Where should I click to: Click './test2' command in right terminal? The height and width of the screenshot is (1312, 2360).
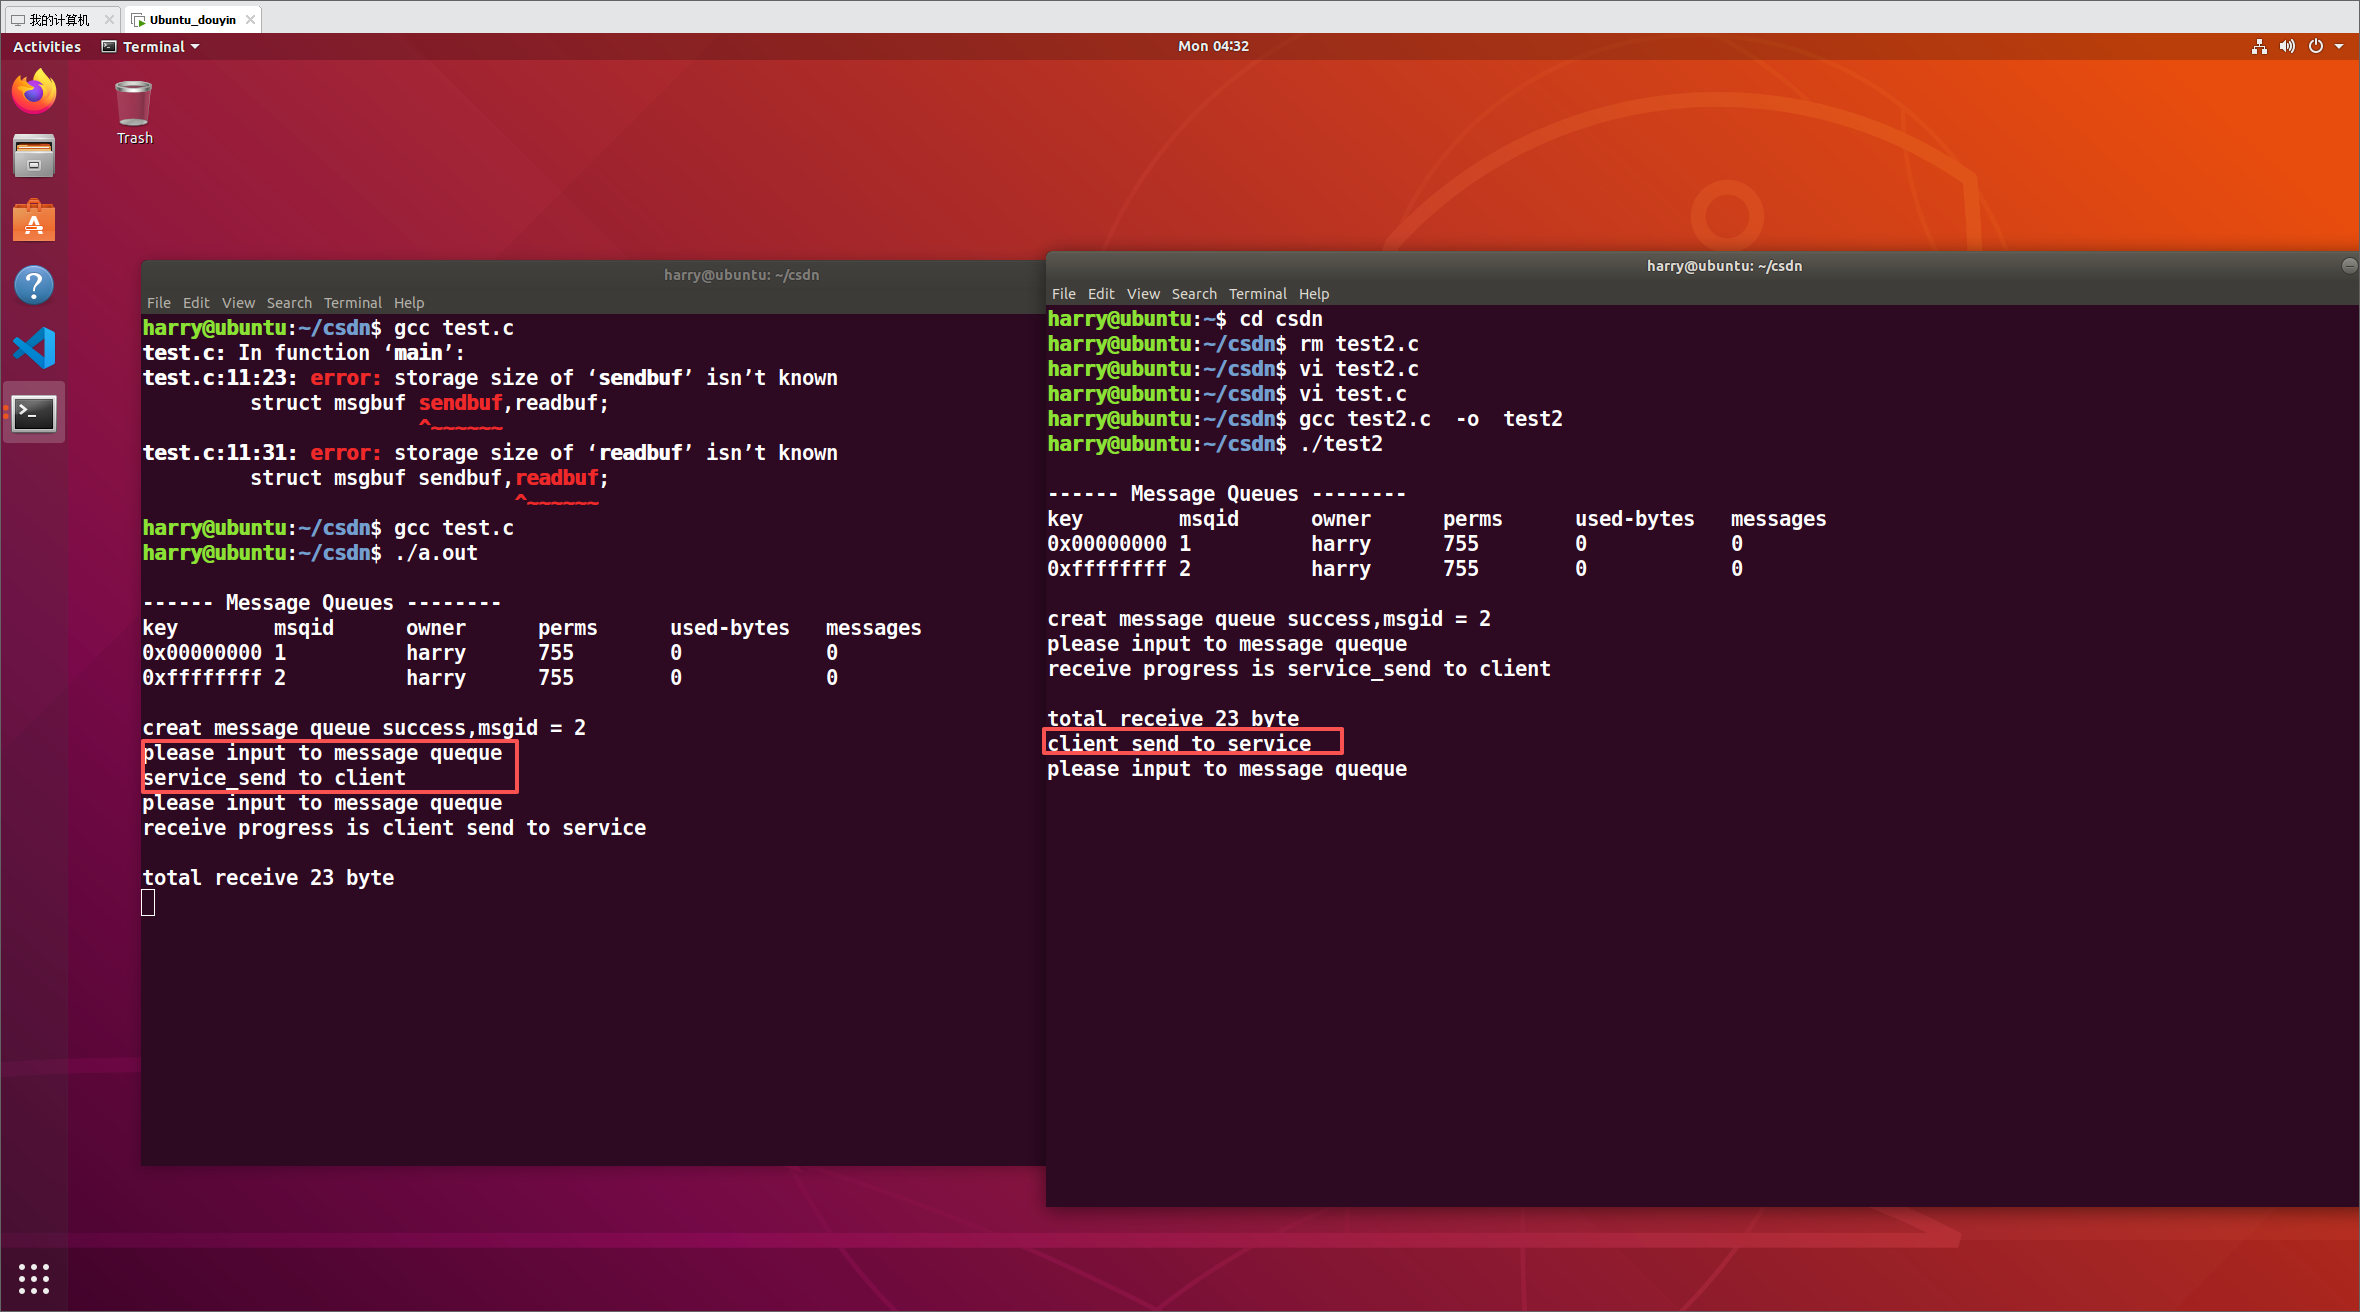1341,444
